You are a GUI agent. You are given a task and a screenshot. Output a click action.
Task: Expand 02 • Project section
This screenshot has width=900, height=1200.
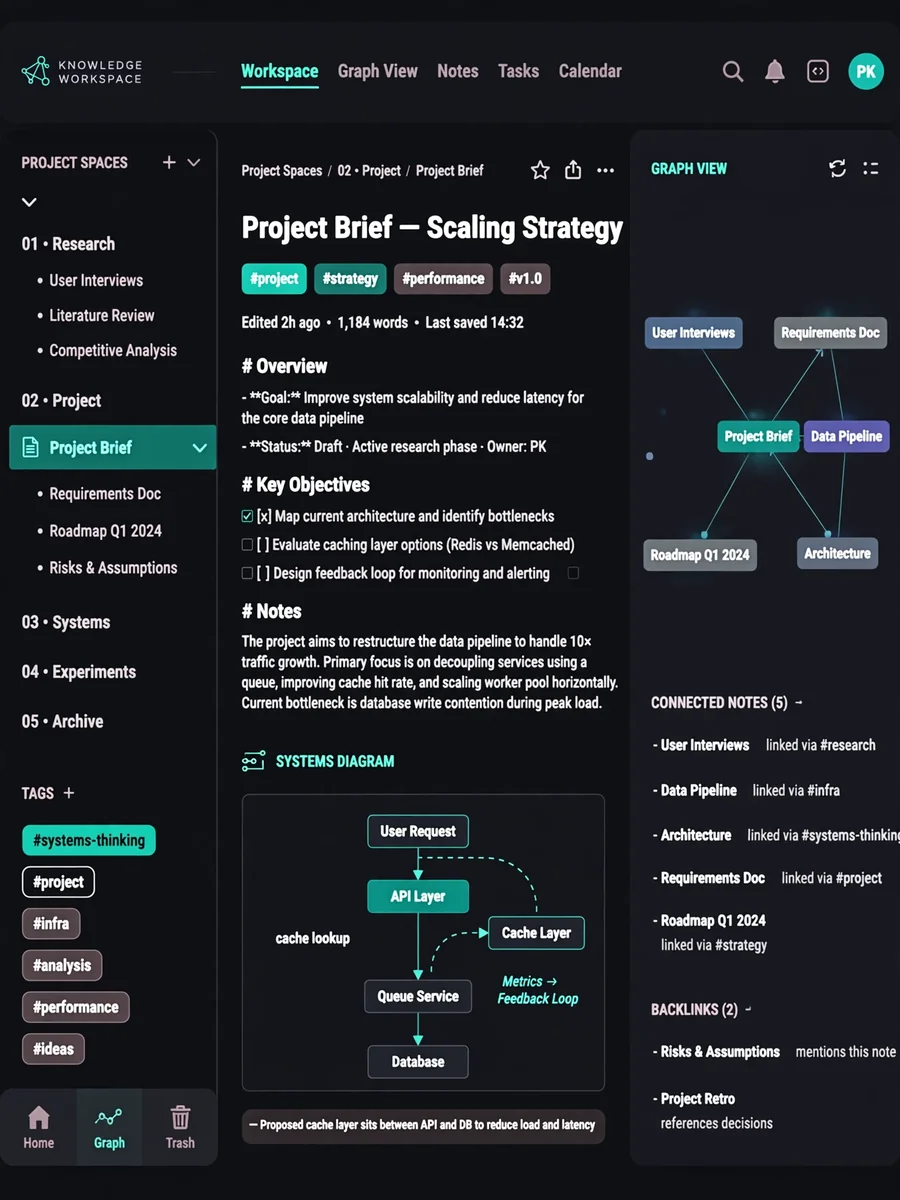(61, 401)
